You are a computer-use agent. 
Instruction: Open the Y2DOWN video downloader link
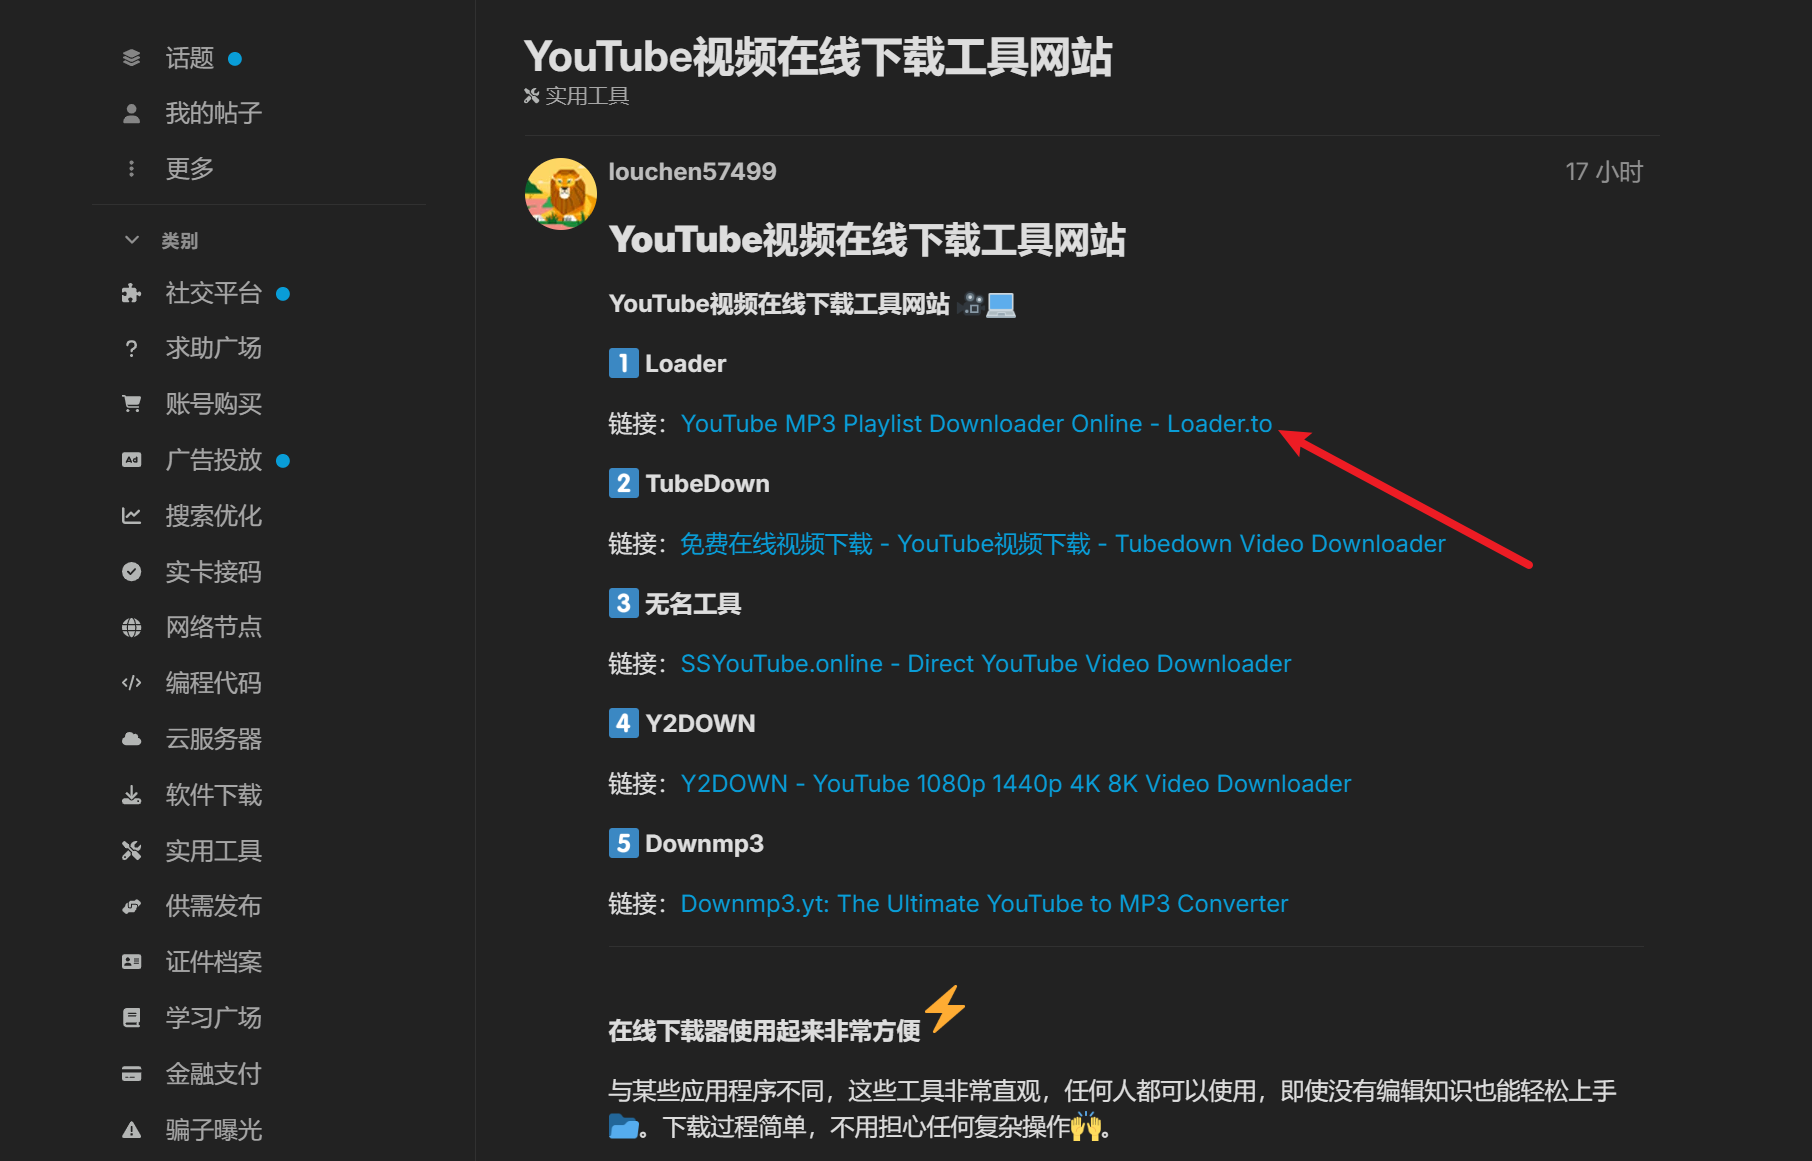[1016, 784]
